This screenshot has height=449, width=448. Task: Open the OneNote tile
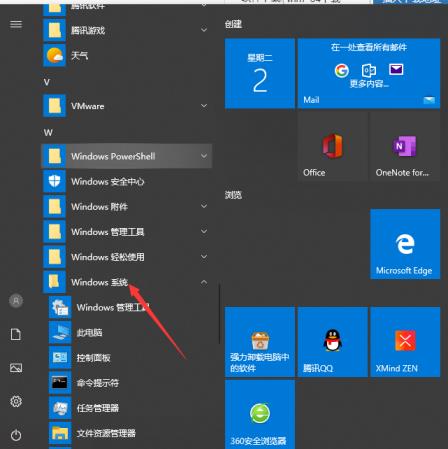(x=405, y=146)
